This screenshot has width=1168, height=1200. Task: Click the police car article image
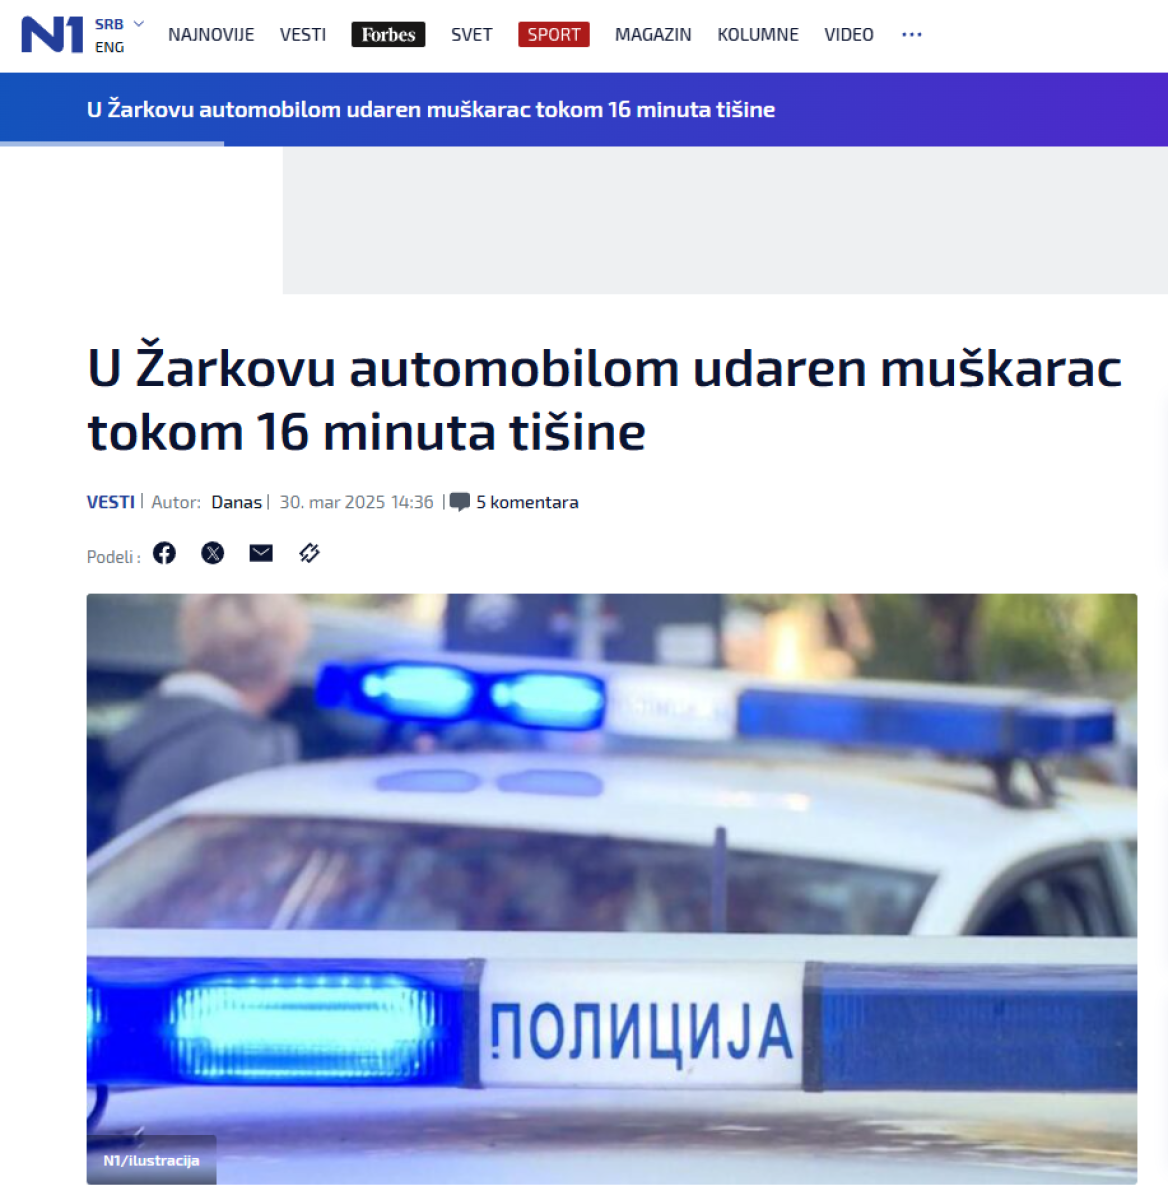click(612, 889)
